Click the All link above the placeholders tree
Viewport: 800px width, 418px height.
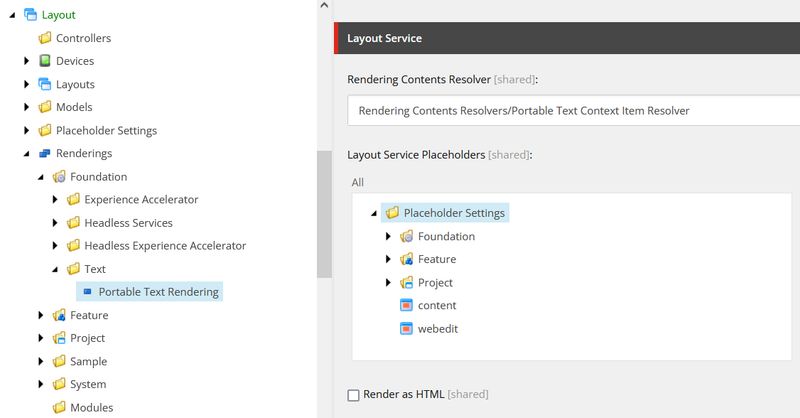coord(358,182)
